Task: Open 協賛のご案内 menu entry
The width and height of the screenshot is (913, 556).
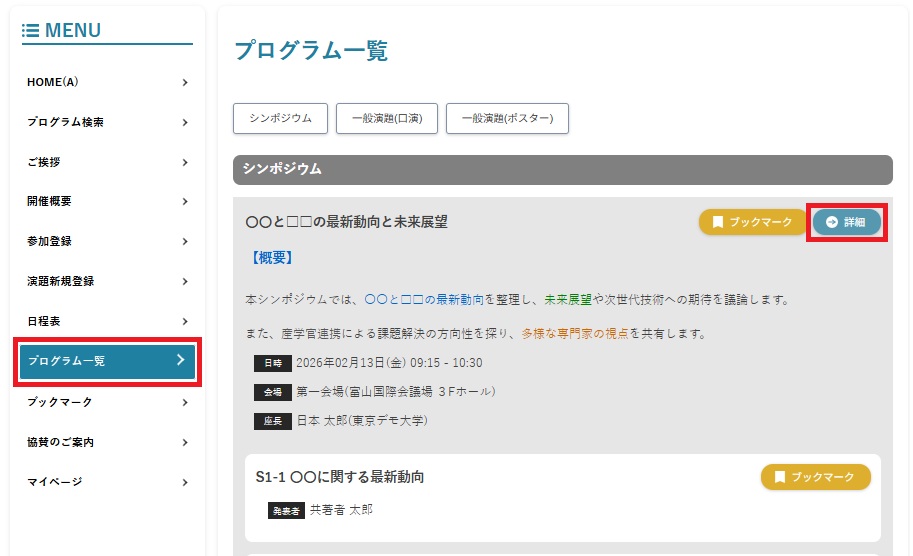Action: tap(60, 442)
